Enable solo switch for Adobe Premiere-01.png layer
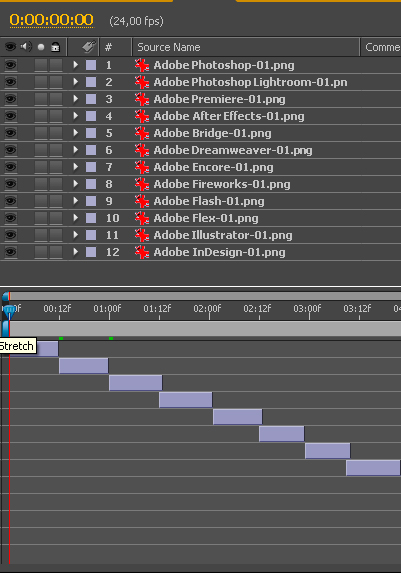The height and width of the screenshot is (573, 401). click(41, 99)
